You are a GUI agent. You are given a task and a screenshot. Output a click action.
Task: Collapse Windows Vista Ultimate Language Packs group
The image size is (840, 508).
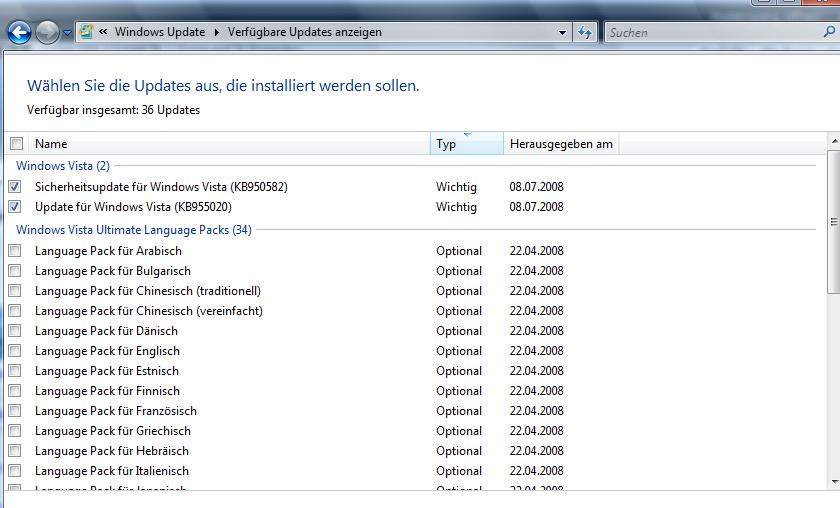pyautogui.click(x=133, y=230)
